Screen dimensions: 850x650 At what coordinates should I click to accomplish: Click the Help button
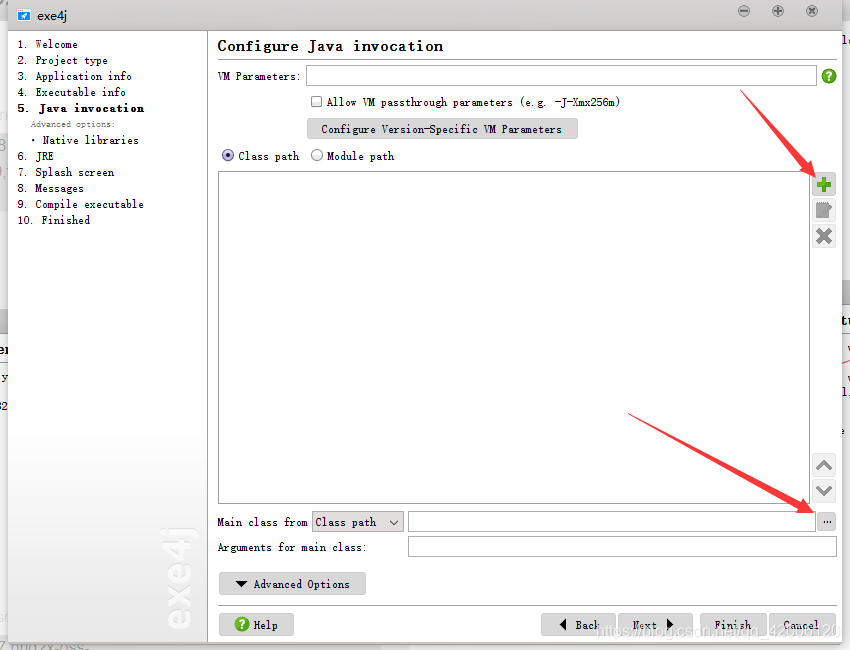[x=256, y=625]
